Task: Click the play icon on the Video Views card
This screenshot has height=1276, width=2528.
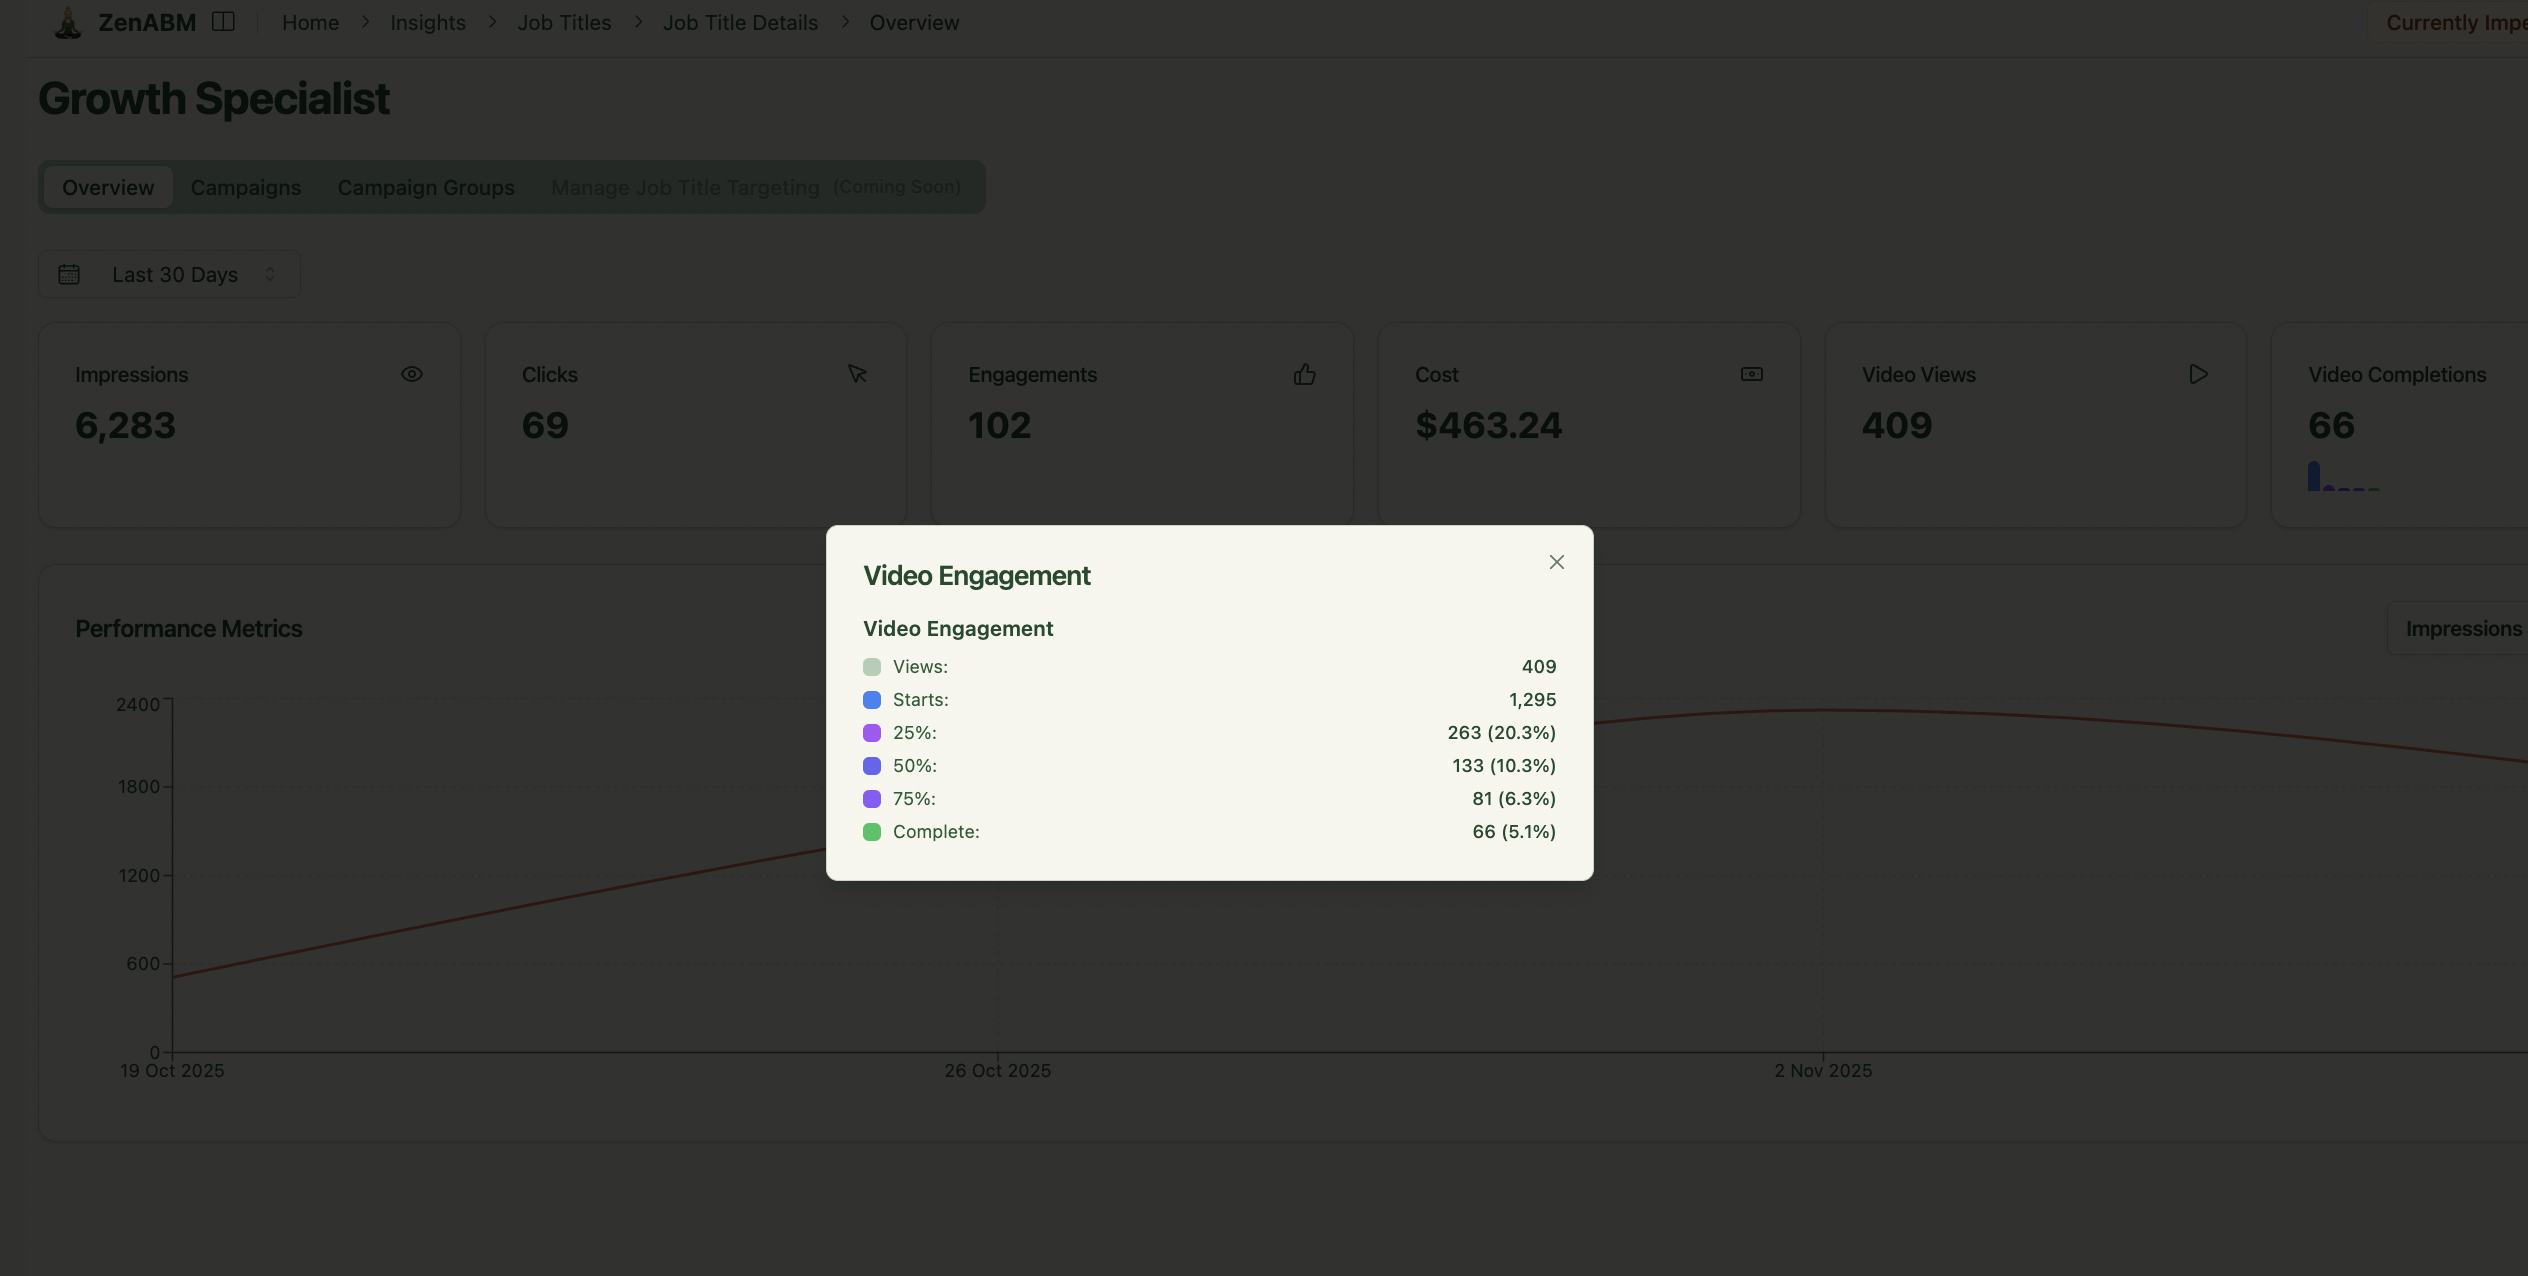Action: point(2197,374)
